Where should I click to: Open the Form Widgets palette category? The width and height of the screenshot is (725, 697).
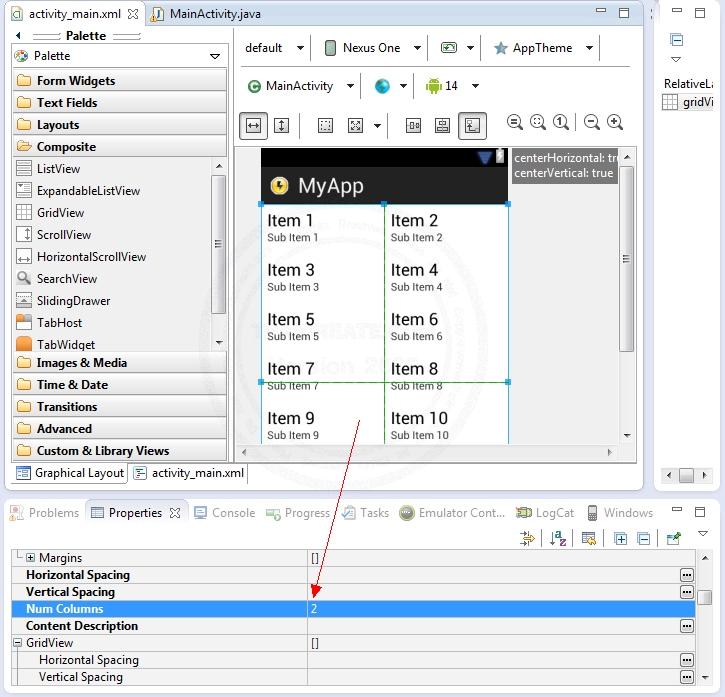click(x=75, y=81)
